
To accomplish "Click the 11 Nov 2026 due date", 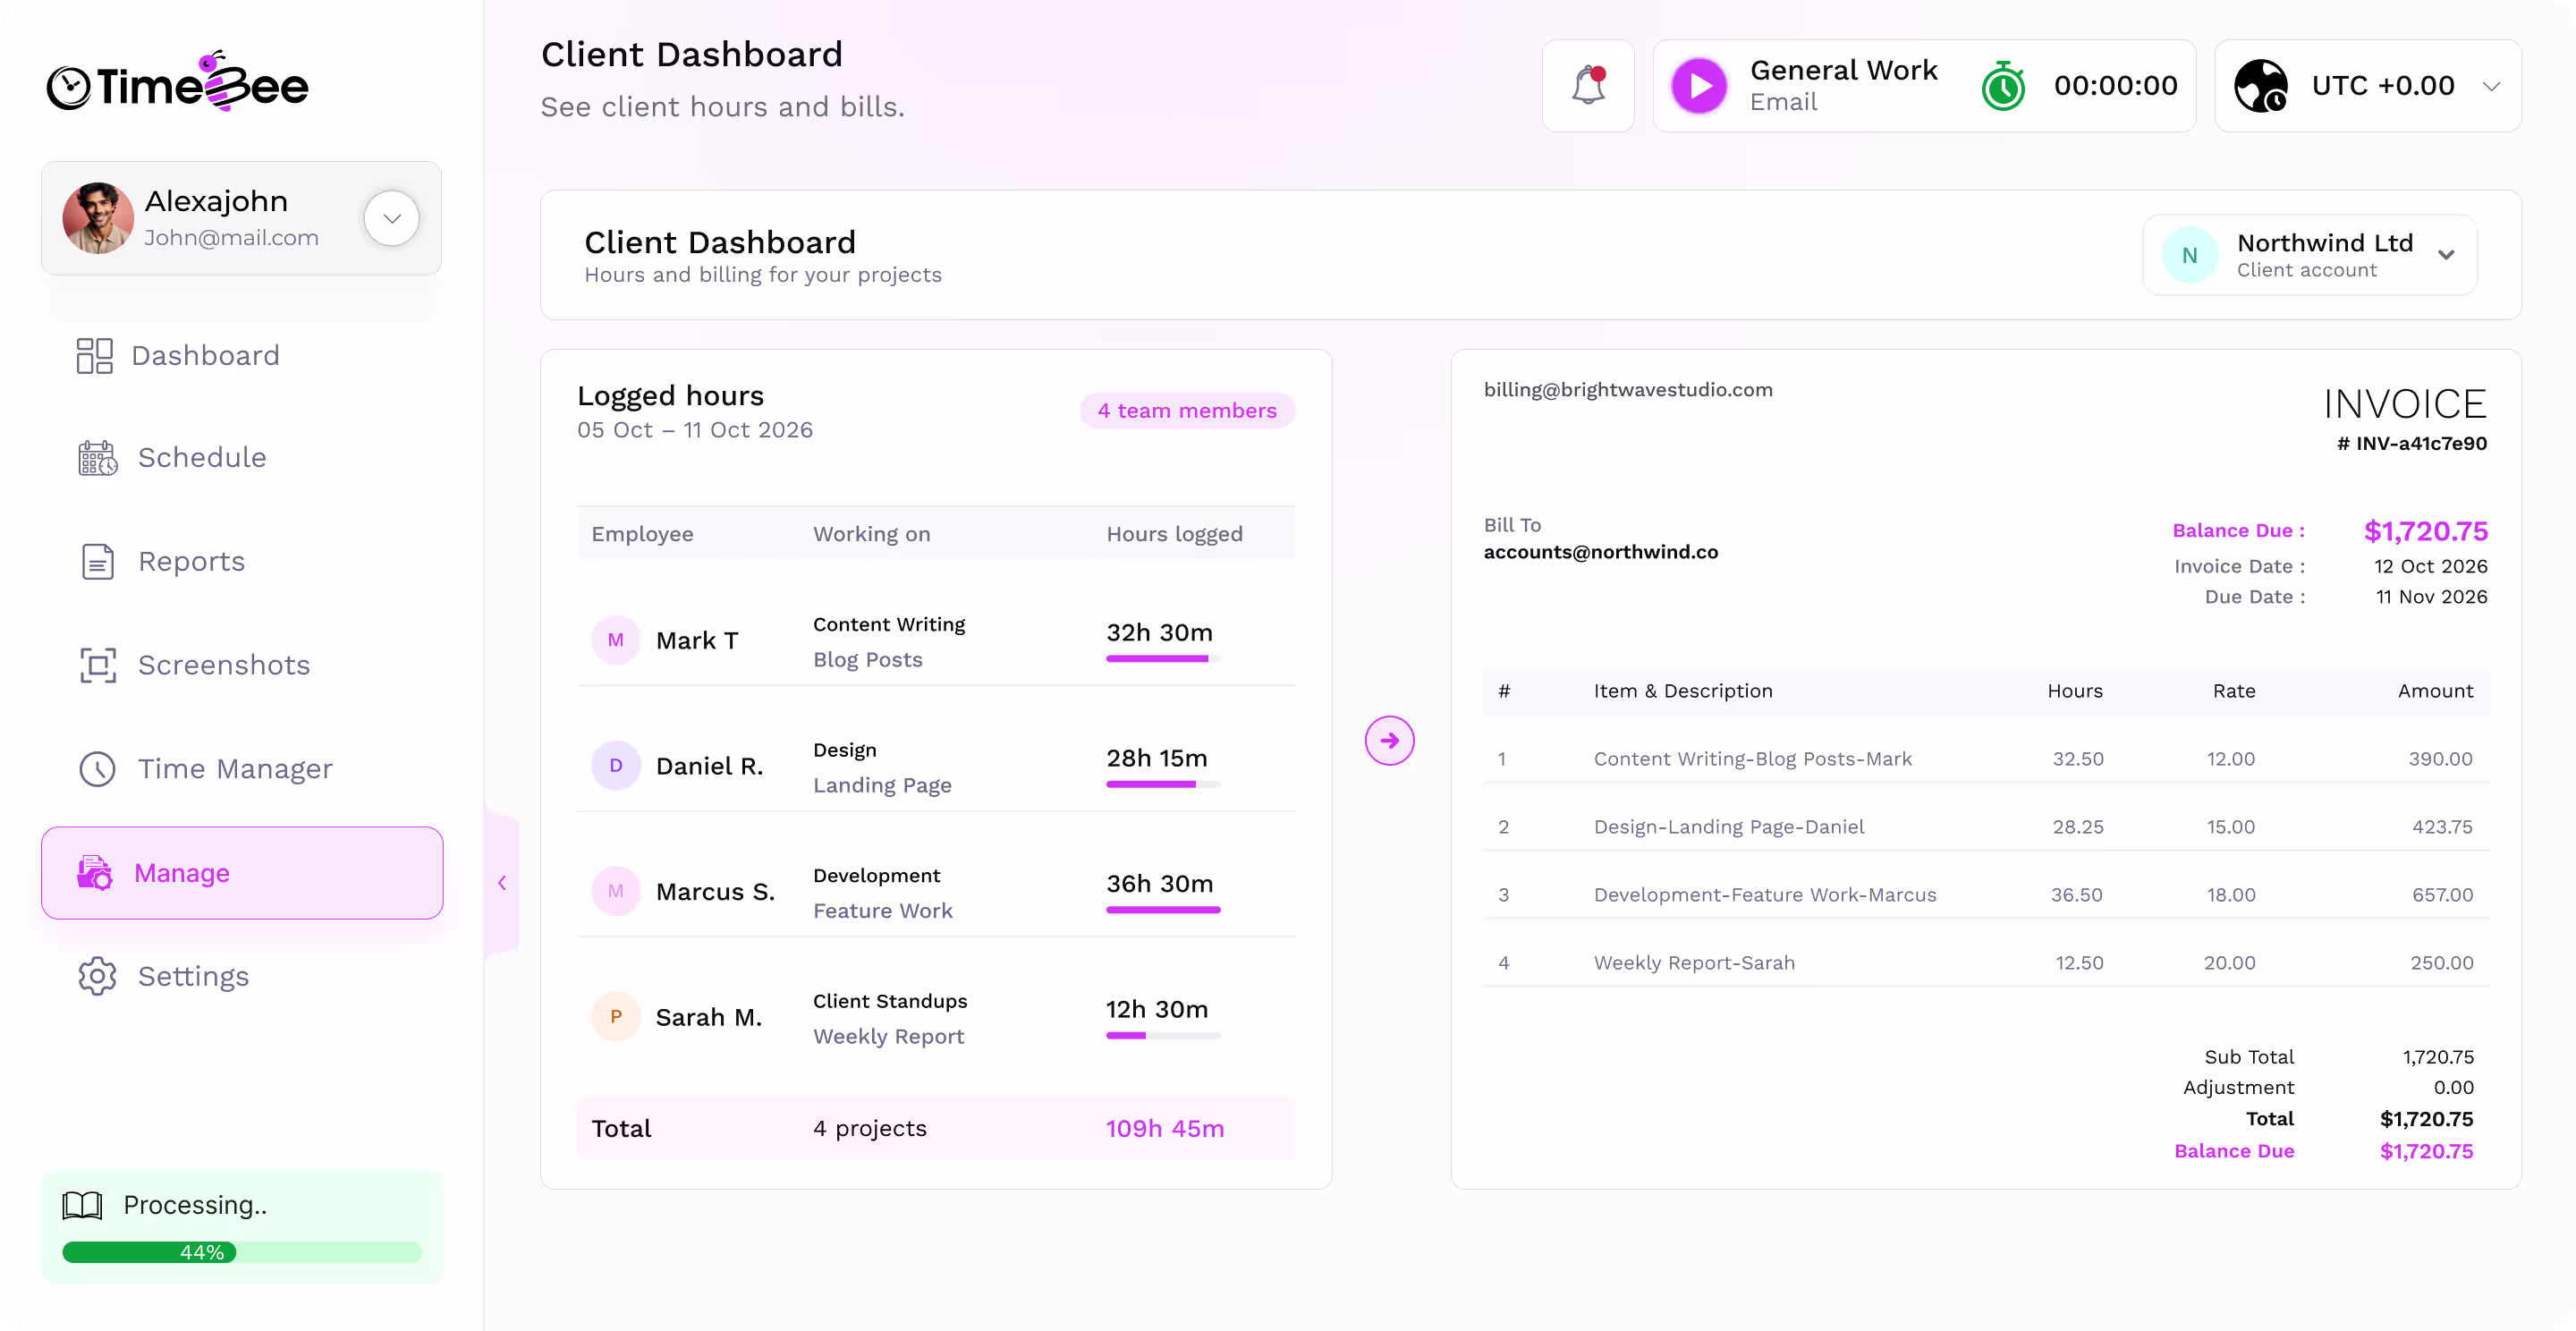I will coord(2432,597).
